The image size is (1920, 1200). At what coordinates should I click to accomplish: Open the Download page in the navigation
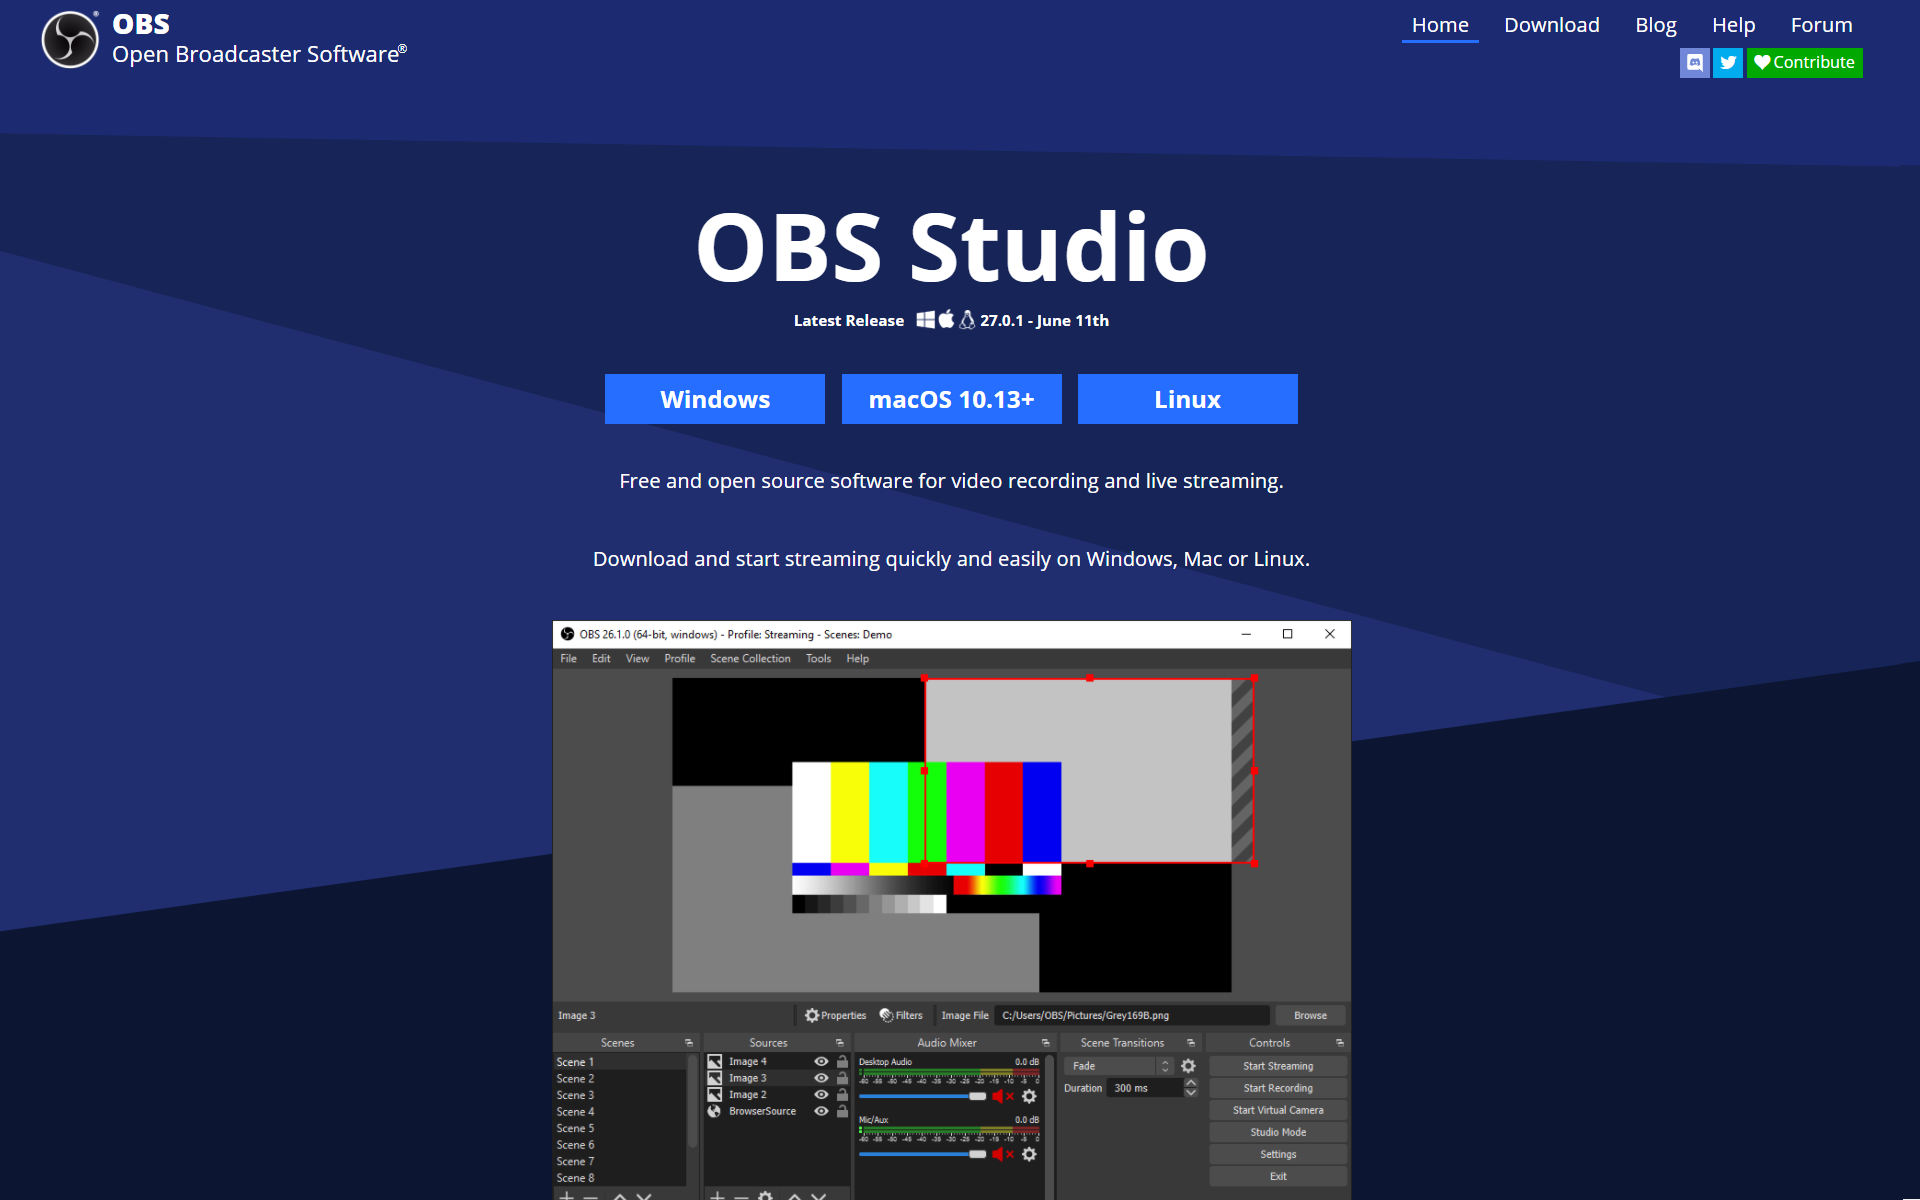coord(1551,25)
